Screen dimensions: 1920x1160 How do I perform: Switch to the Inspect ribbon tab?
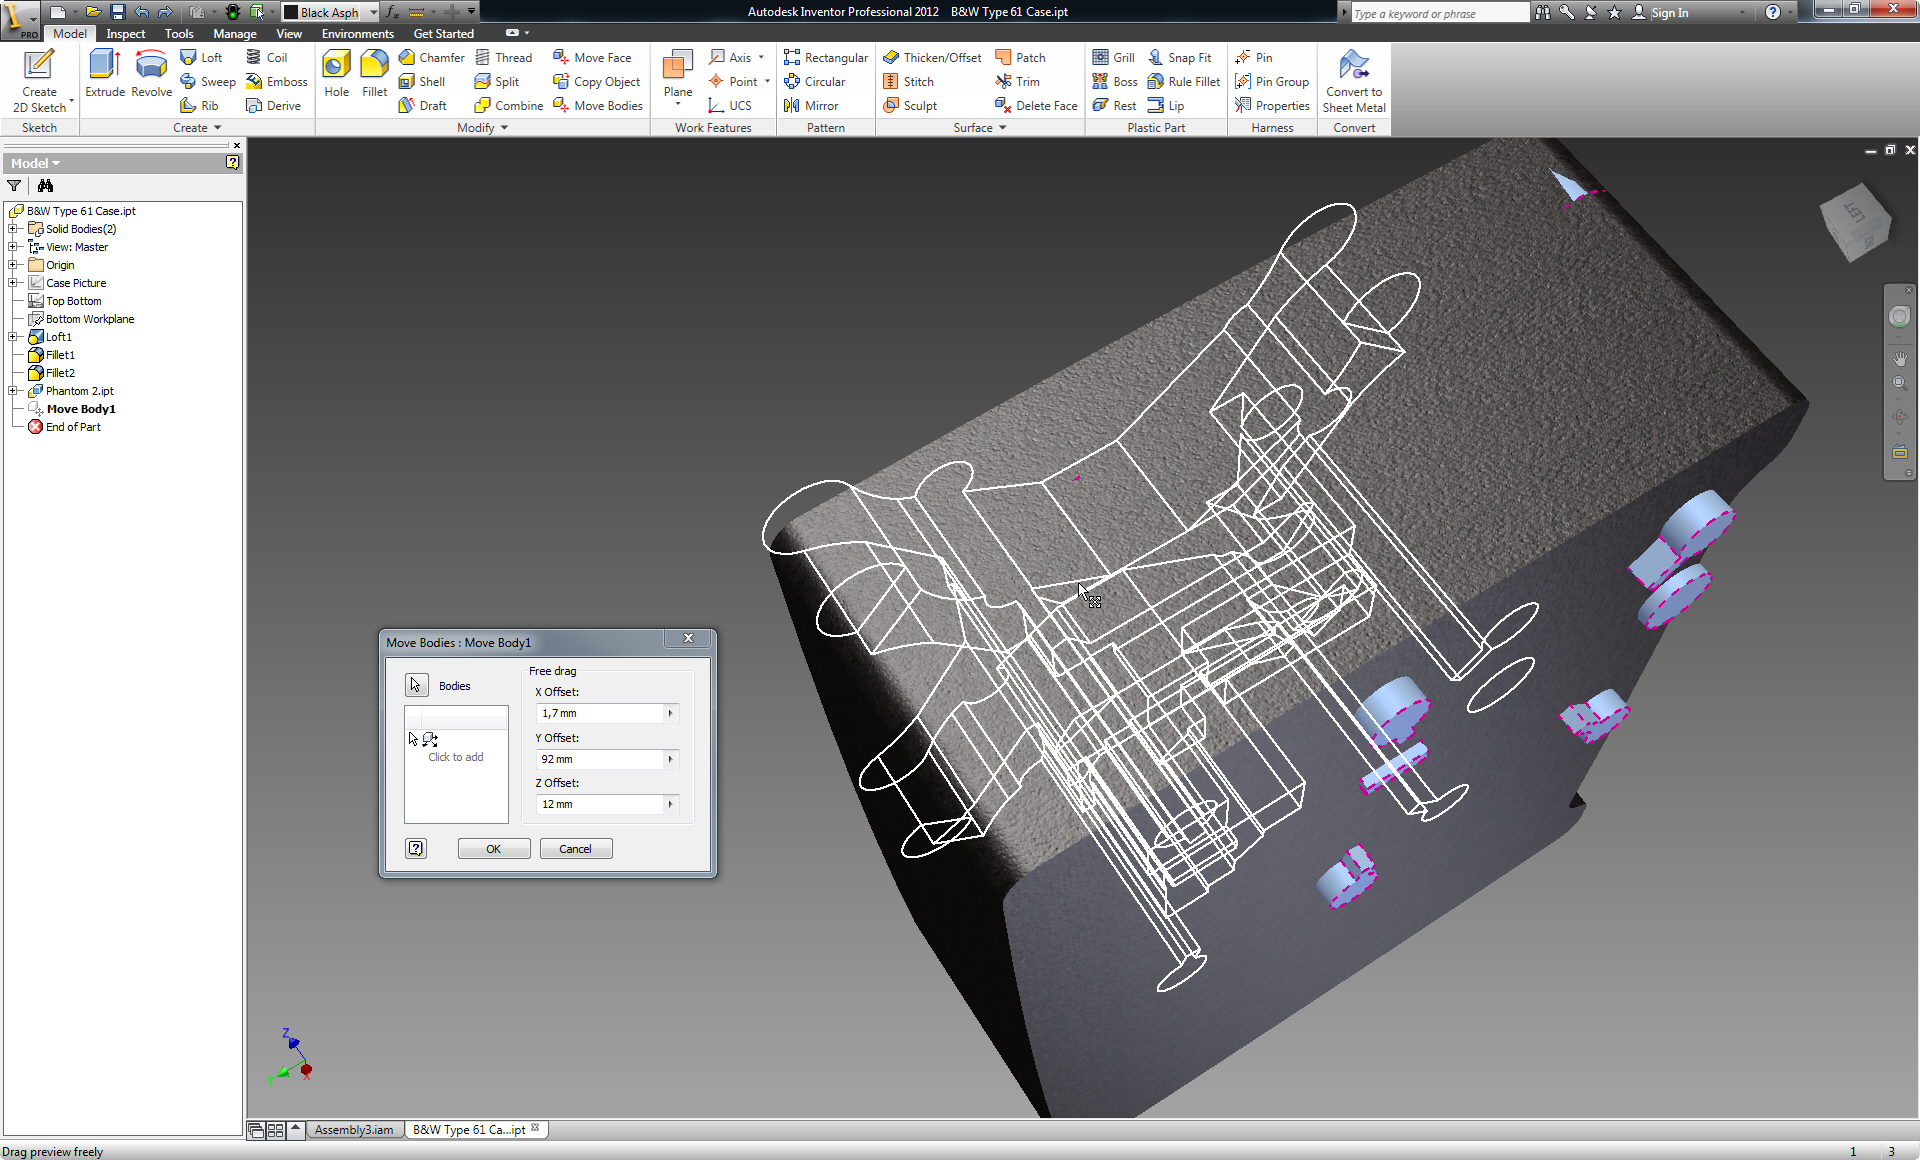coord(125,34)
